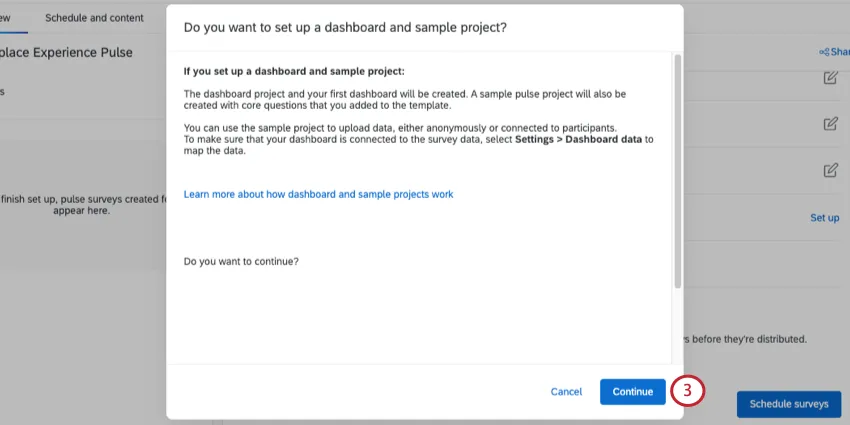850x425 pixels.
Task: Switch to the Schedule and content tab
Action: tap(94, 18)
